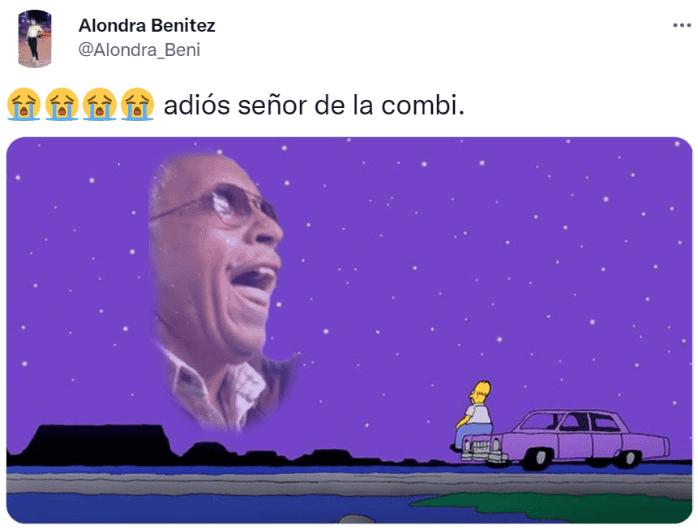The image size is (698, 530).
Task: Click the man's collared shirt in image
Action: 225,389
